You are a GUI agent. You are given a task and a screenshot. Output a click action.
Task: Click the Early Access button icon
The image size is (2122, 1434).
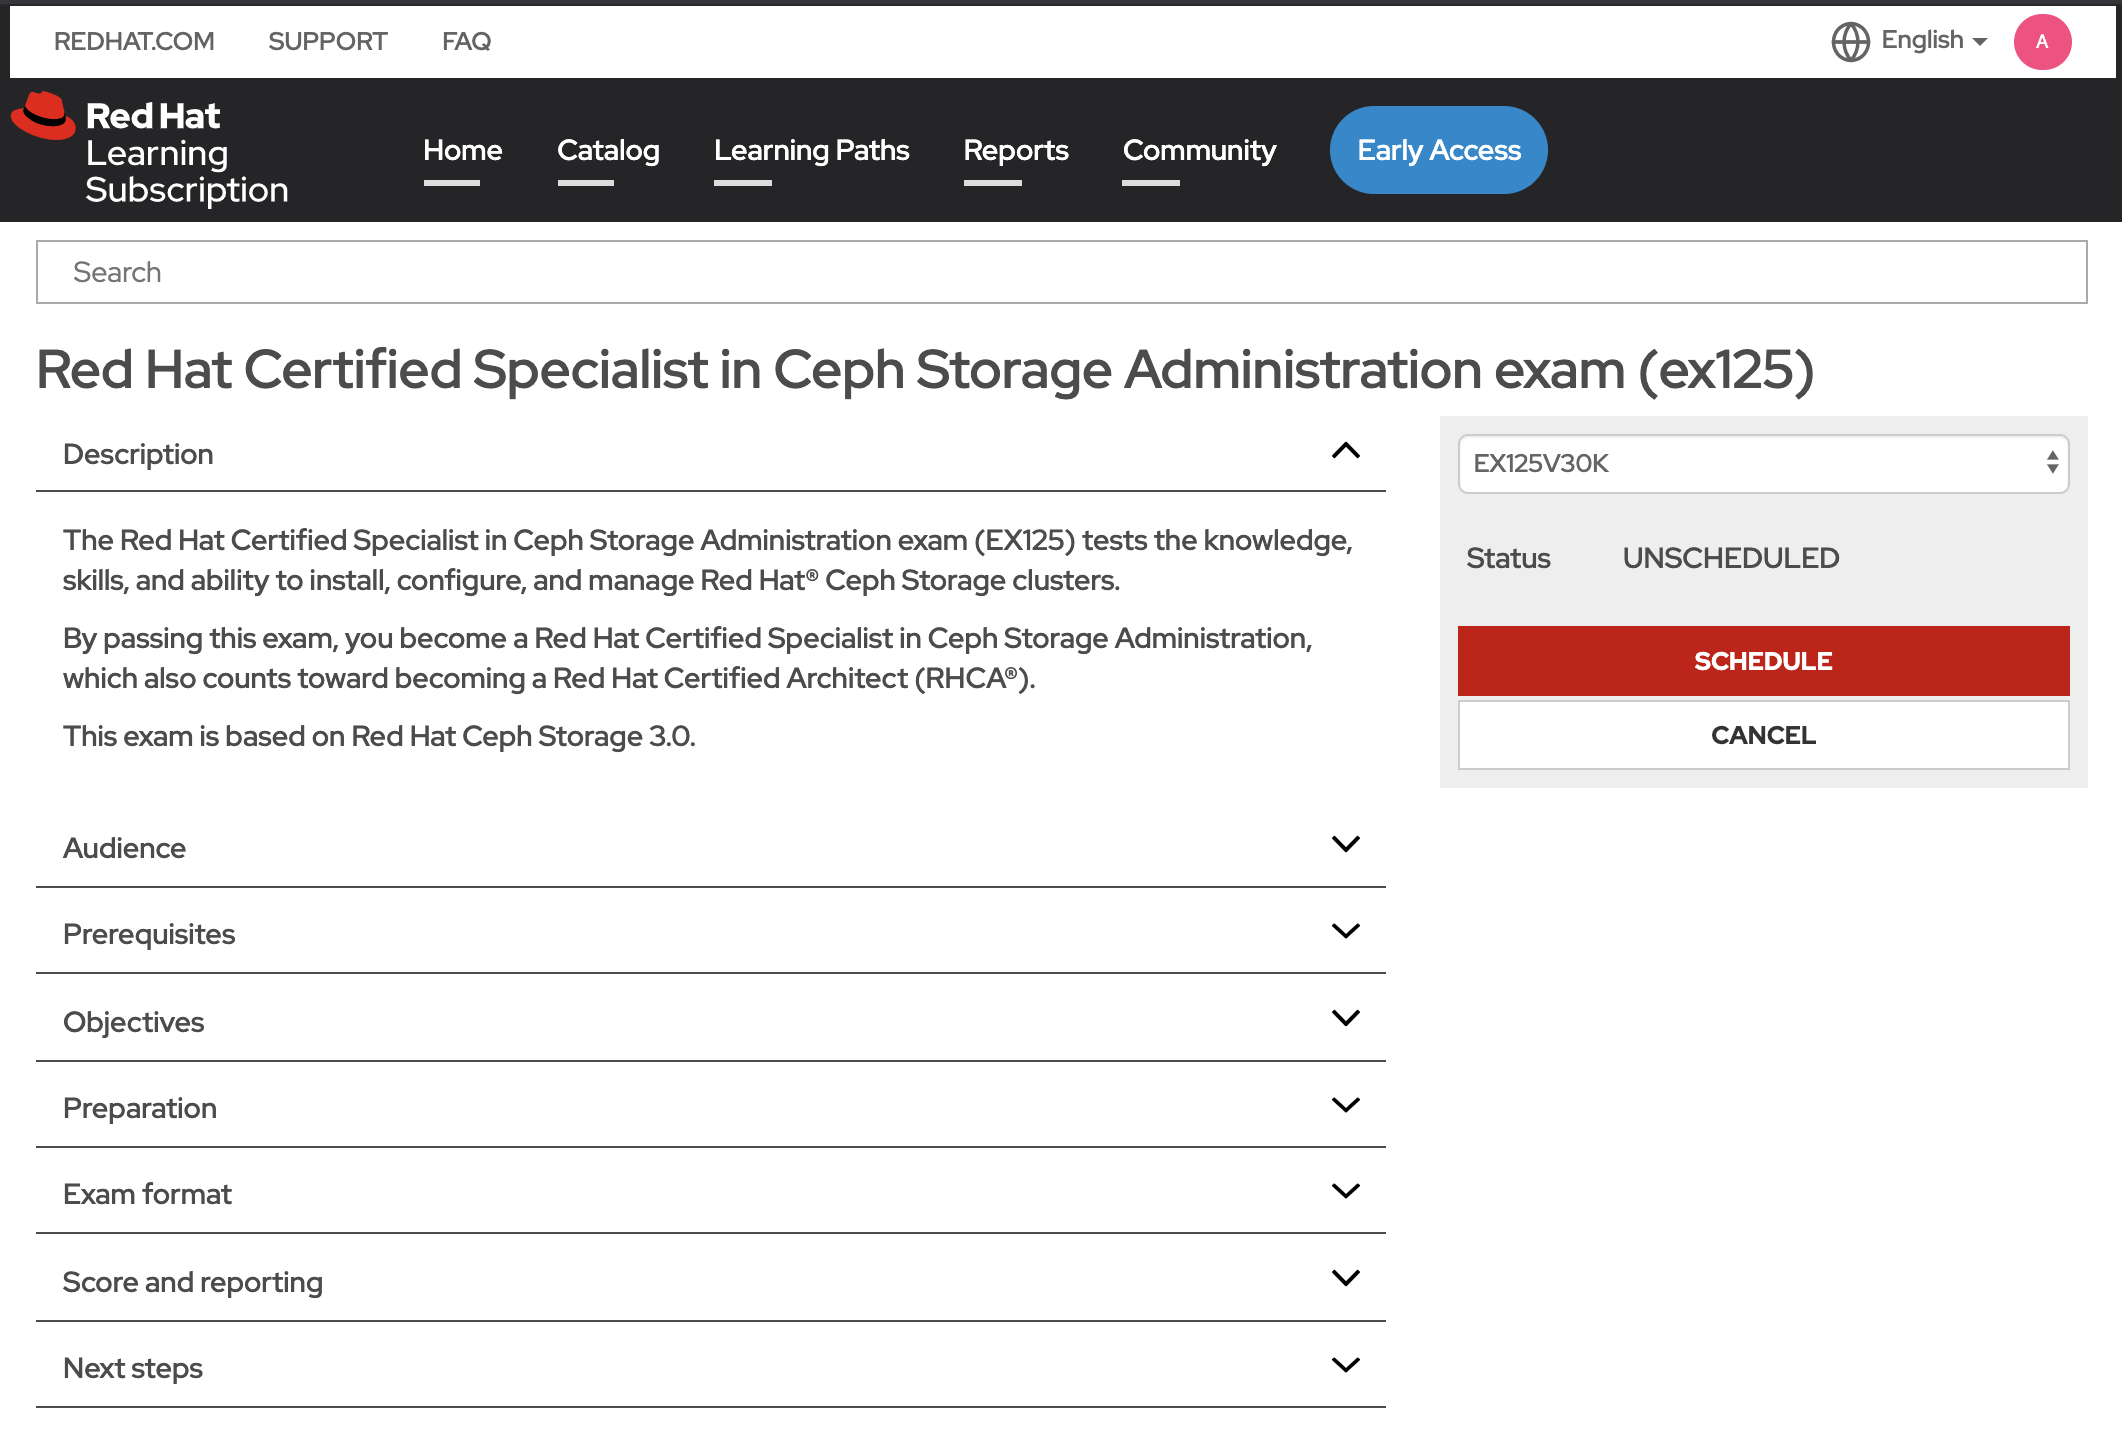point(1439,147)
